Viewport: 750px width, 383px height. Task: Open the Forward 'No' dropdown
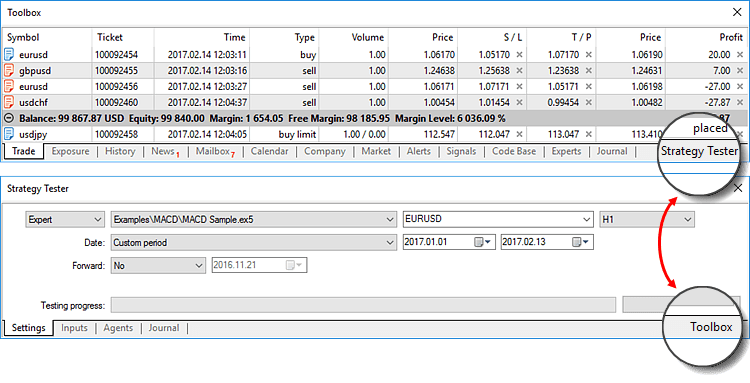(158, 265)
